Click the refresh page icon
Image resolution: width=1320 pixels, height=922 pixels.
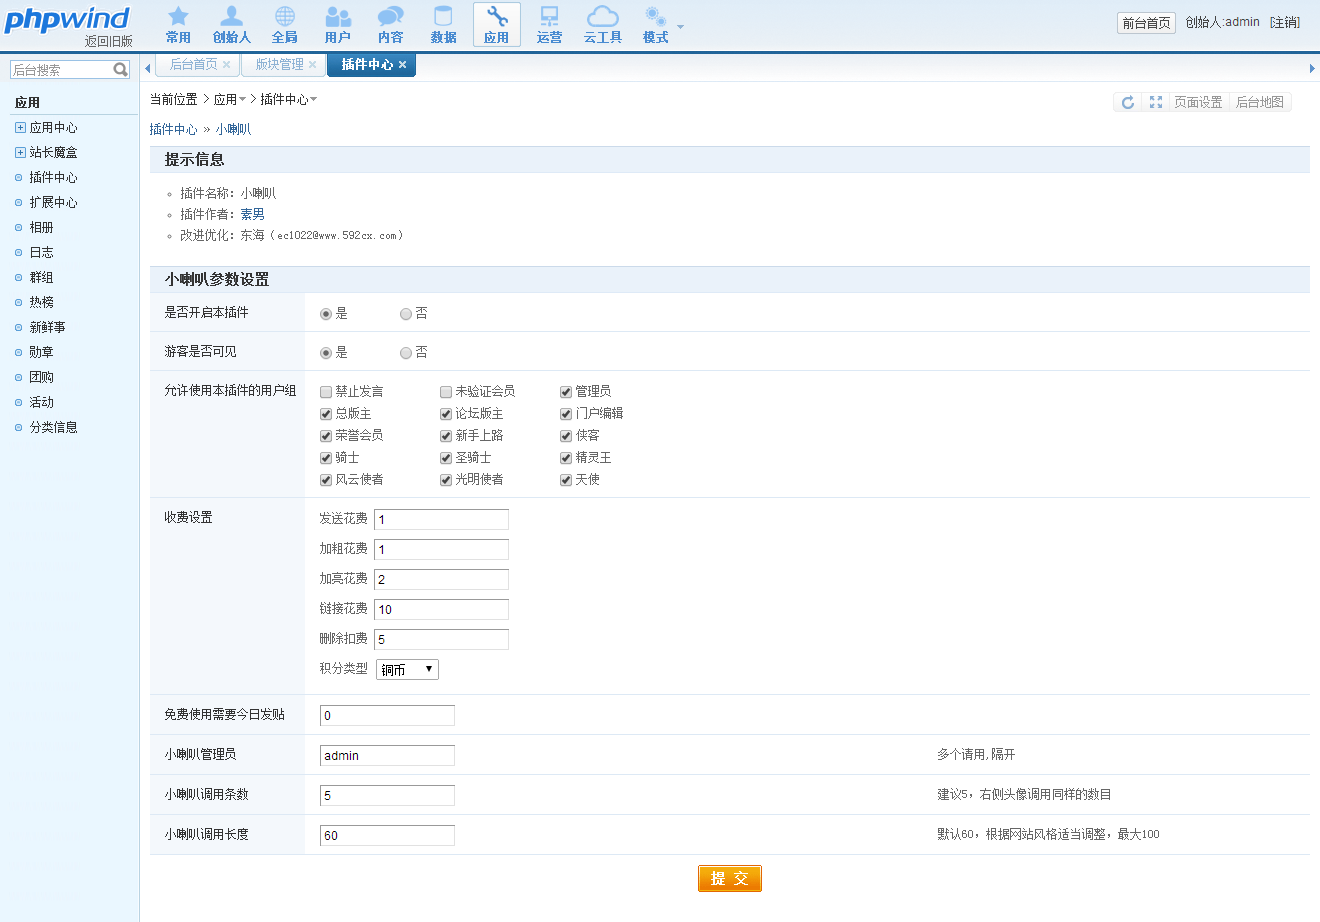pyautogui.click(x=1128, y=102)
